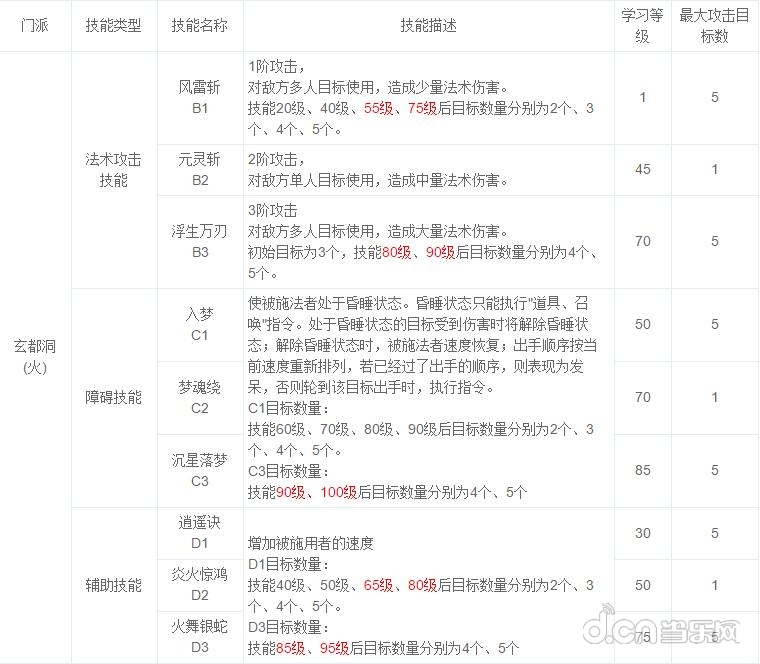Viewport: 760px width, 664px height.
Task: Select the 梦魂绕 C2 skill name
Action: click(199, 397)
